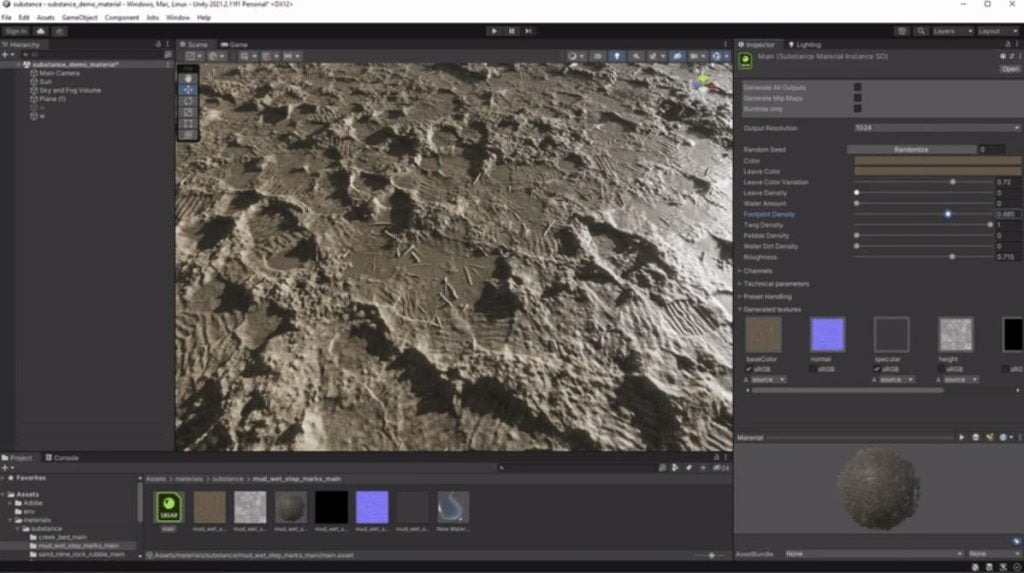Viewport: 1024px width, 573px height.
Task: Toggle scene lighting lightbulb icon
Action: click(617, 56)
